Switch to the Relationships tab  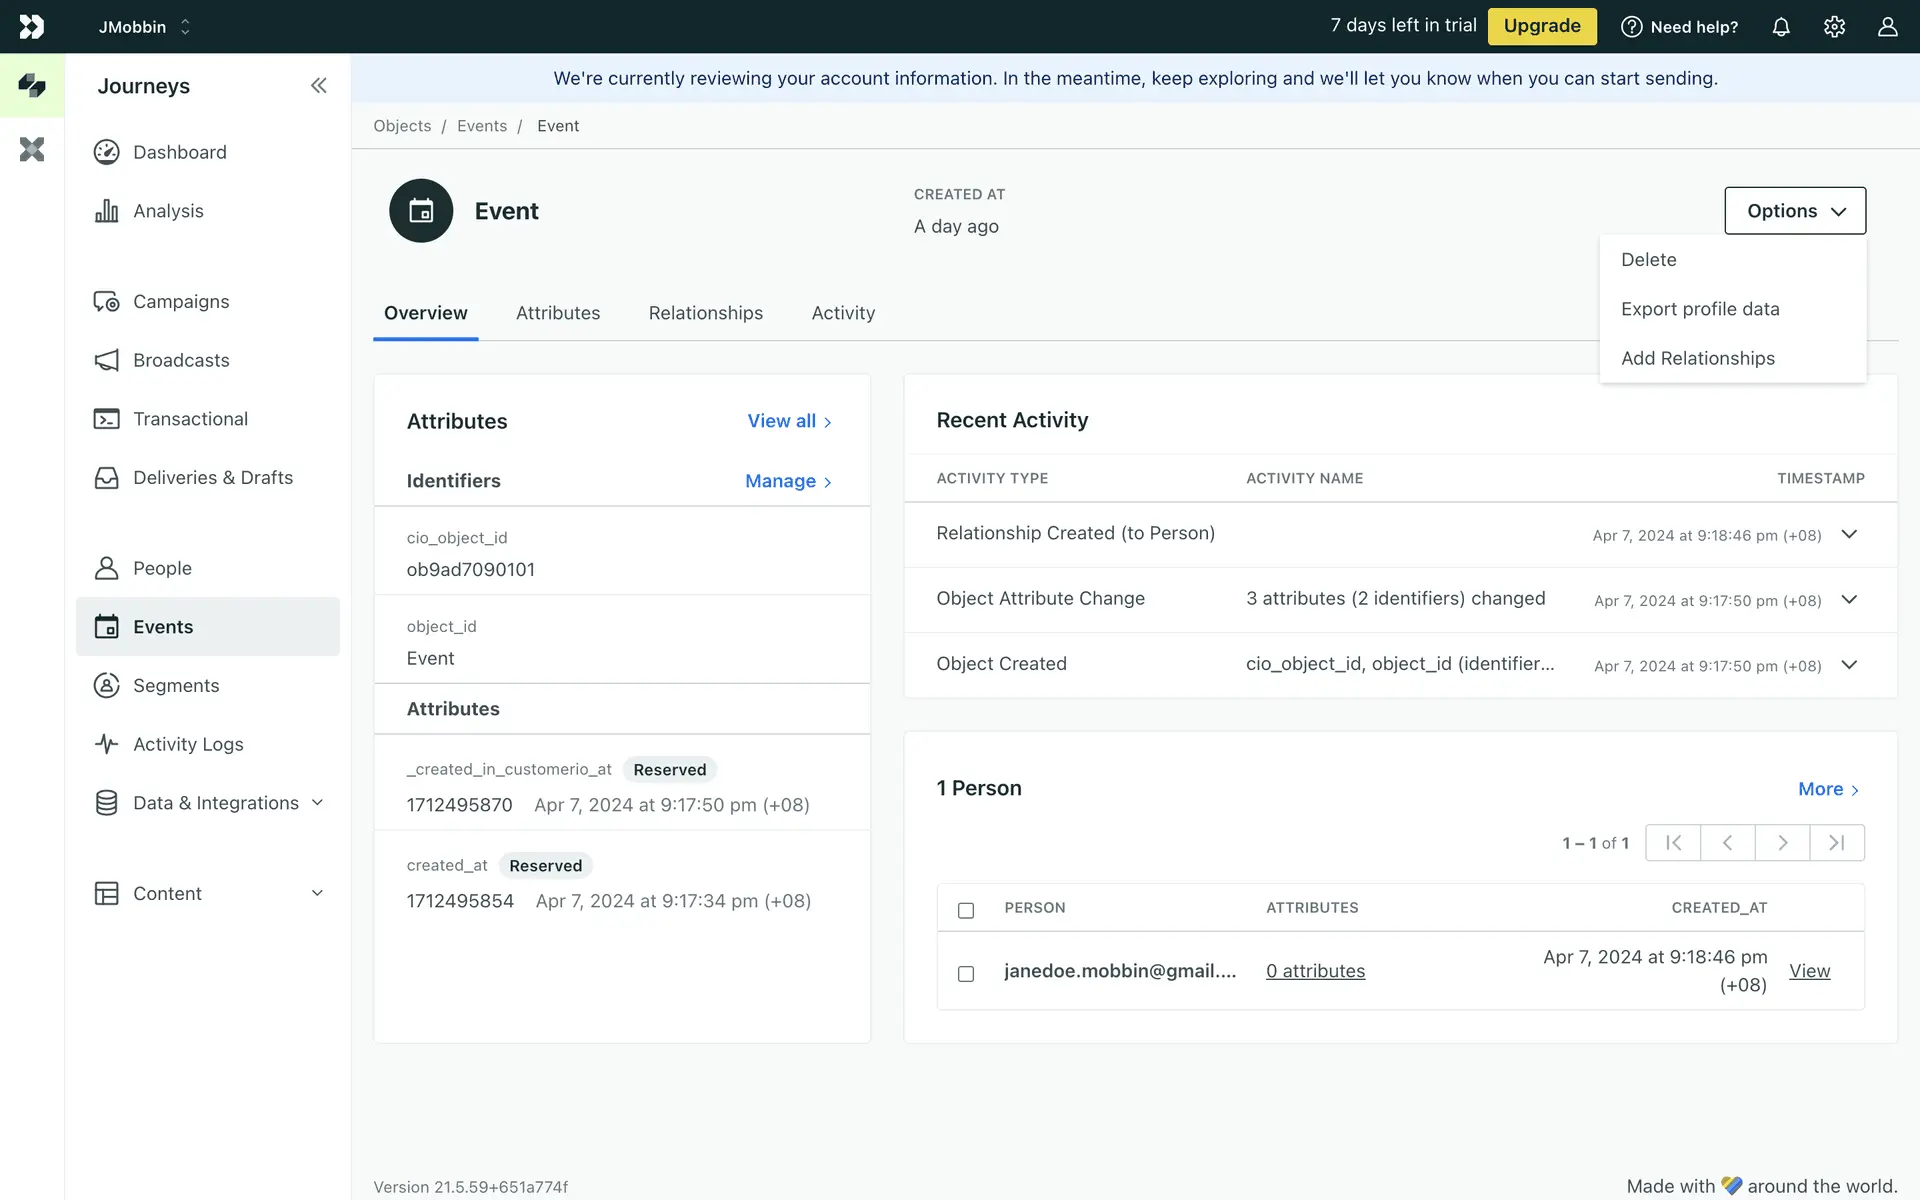pos(705,313)
